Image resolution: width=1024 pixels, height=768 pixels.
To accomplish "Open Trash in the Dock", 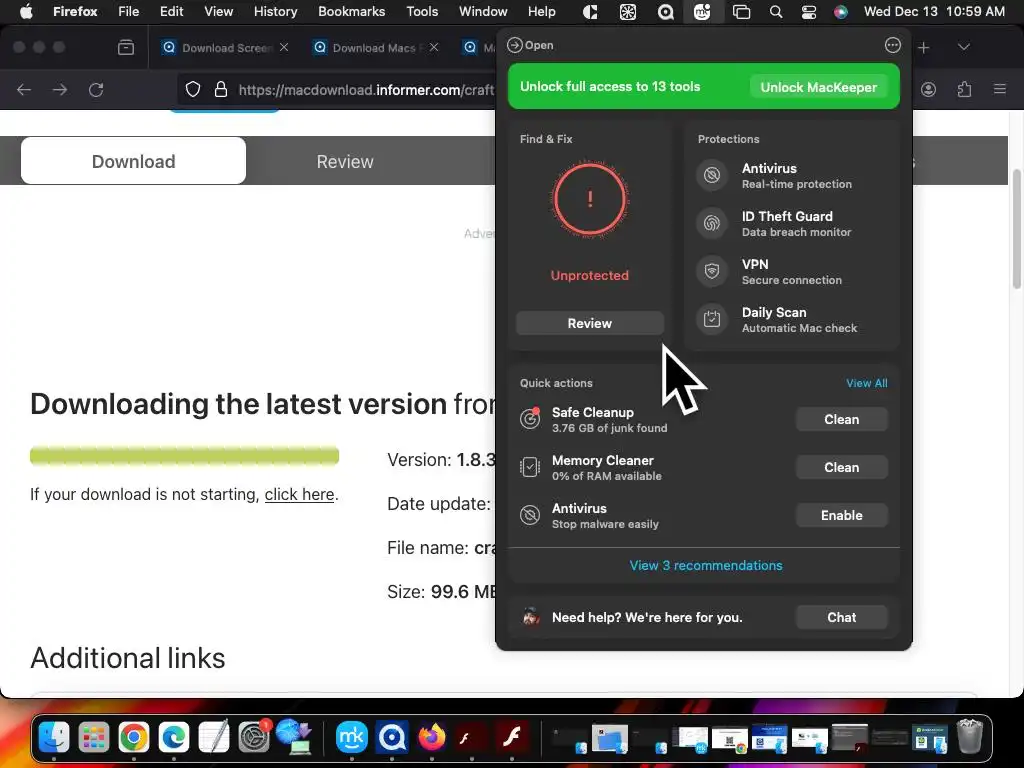I will click(x=970, y=737).
